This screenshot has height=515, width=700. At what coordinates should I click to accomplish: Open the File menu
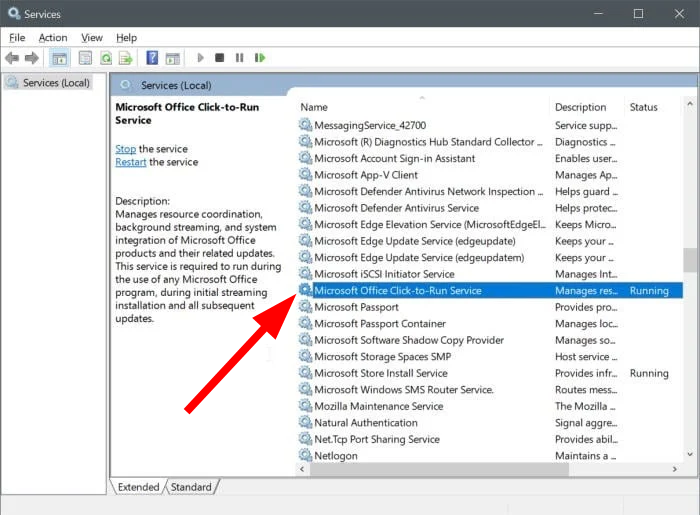(17, 38)
